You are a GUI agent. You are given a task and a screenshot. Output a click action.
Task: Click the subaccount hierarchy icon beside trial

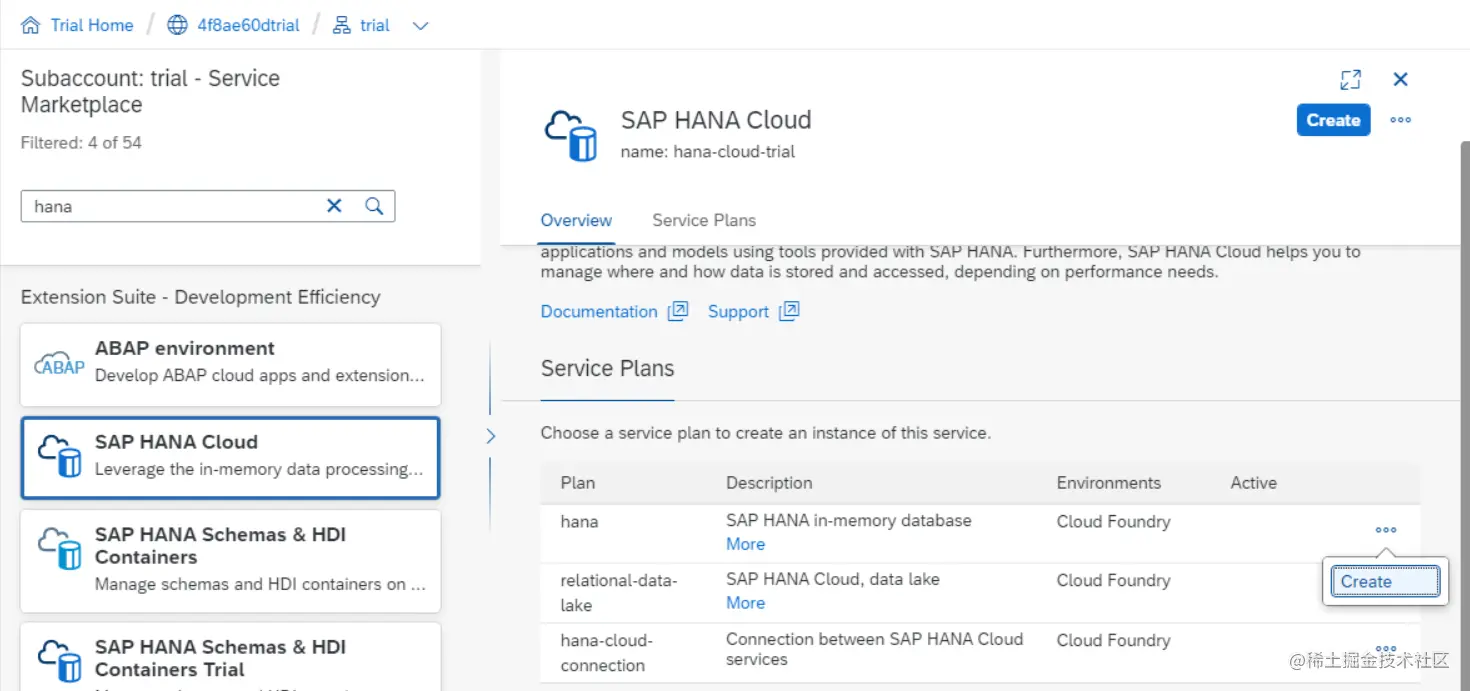point(343,25)
